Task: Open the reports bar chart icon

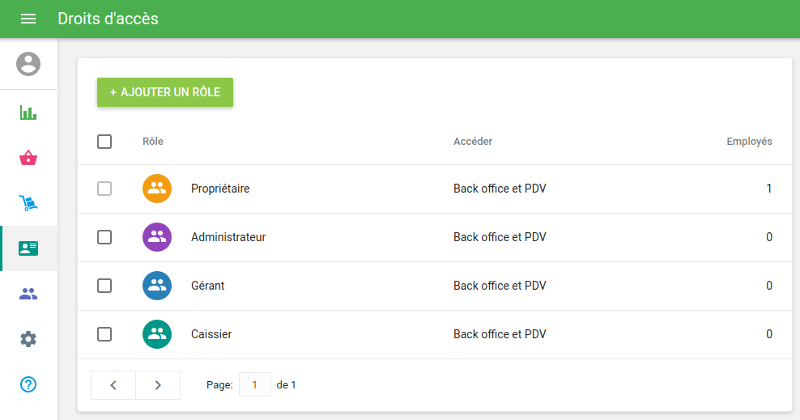Action: 28,112
